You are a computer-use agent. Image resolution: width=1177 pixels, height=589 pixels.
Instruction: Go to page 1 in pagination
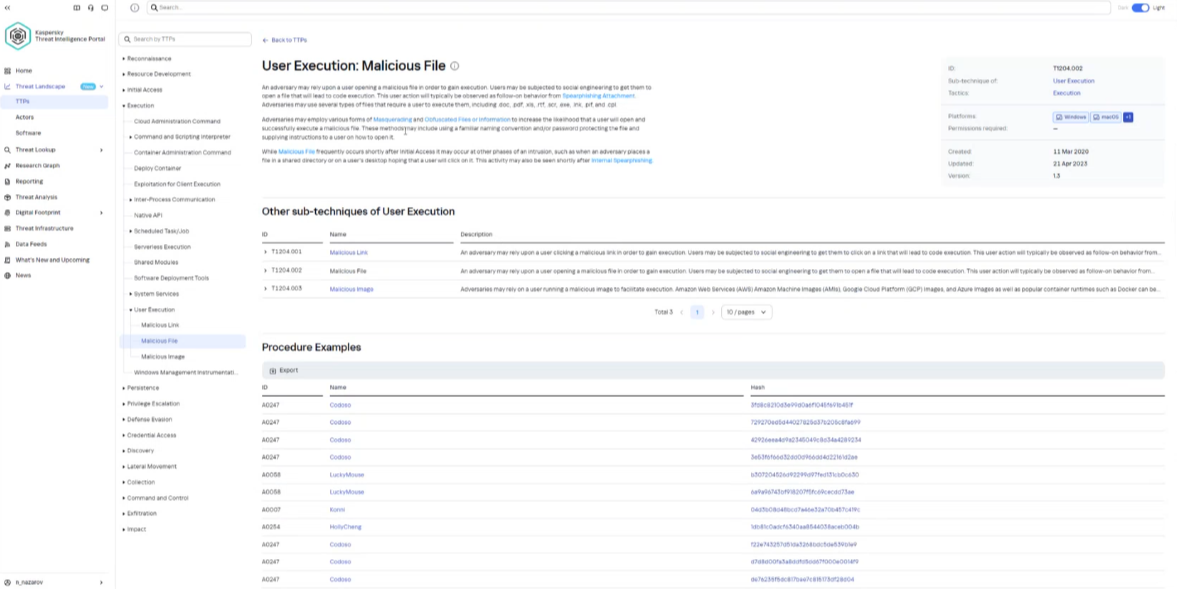pyautogui.click(x=697, y=312)
